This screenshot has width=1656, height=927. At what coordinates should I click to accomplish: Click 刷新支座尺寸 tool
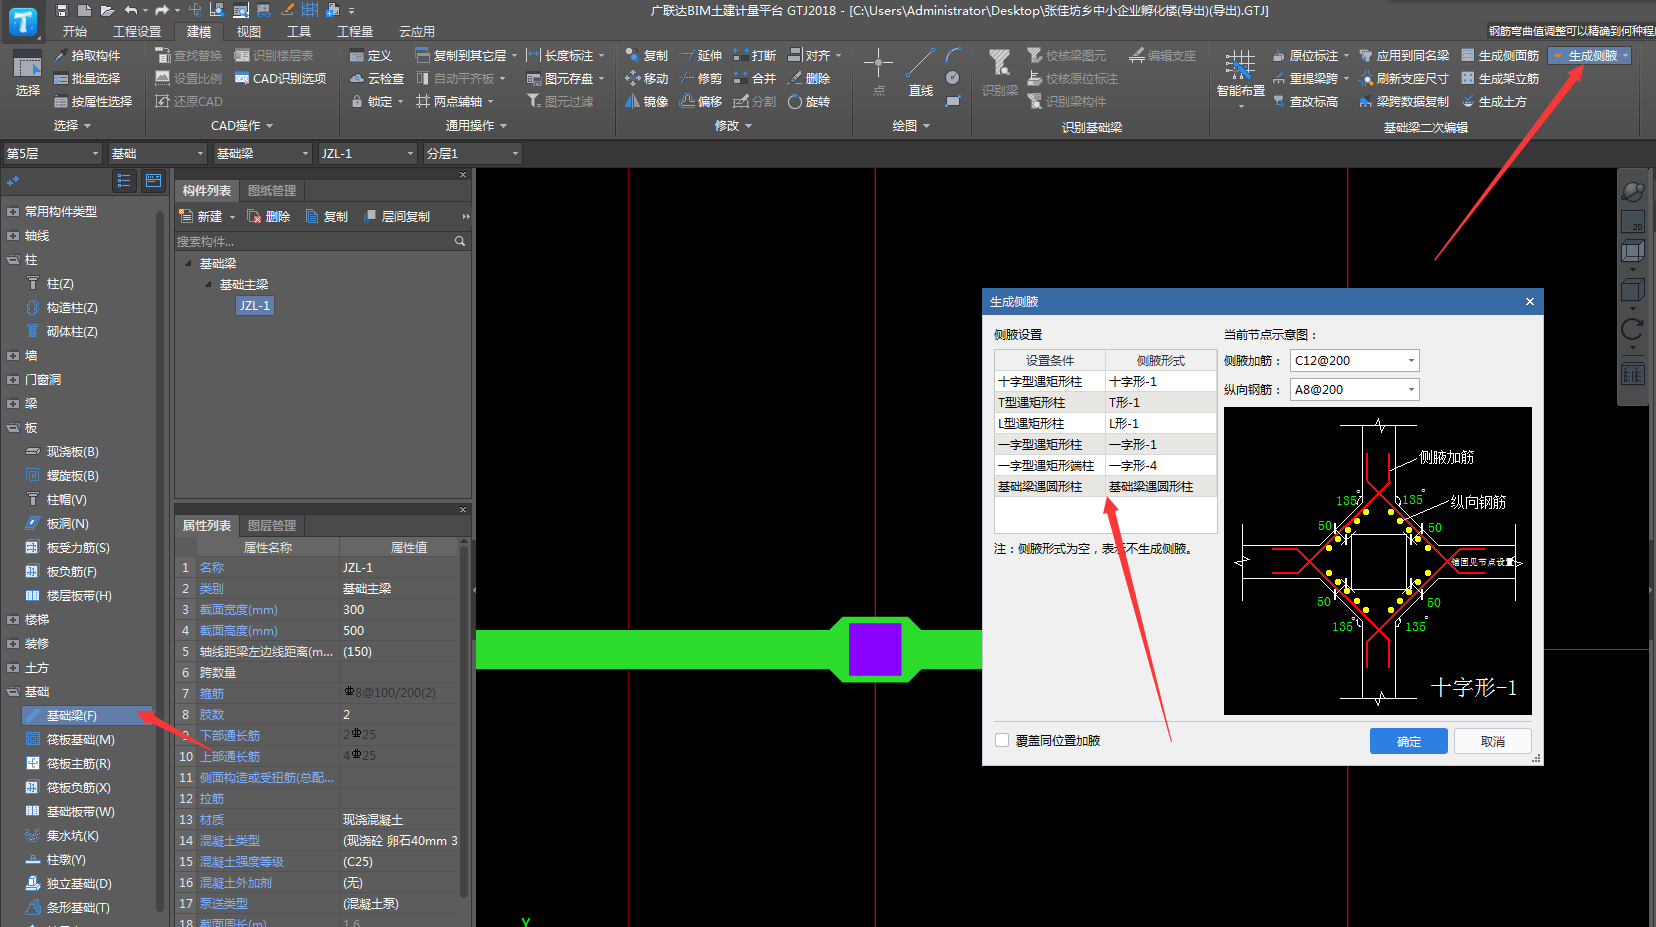pos(1404,79)
